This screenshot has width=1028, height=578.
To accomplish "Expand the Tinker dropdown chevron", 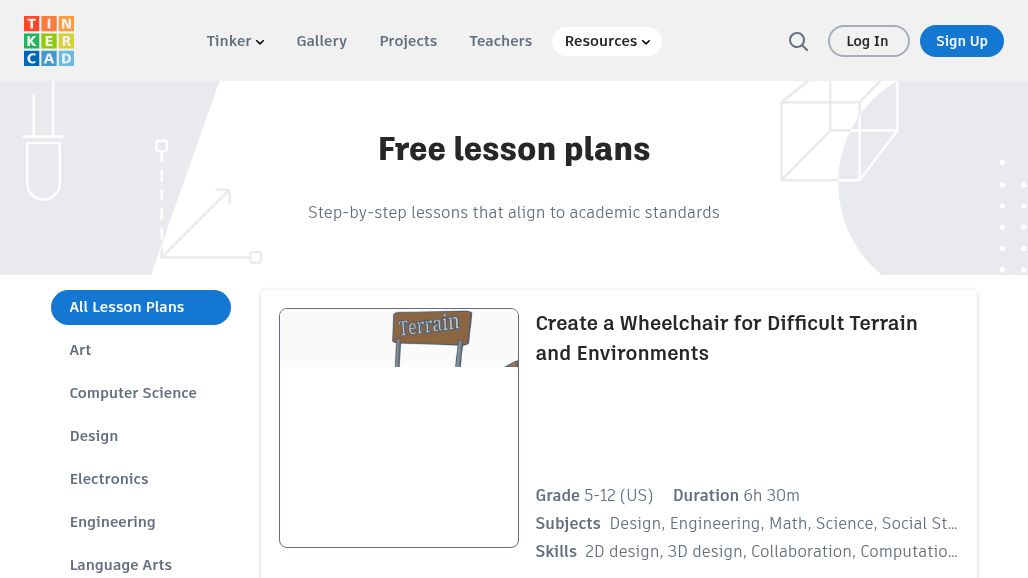I will coord(260,42).
